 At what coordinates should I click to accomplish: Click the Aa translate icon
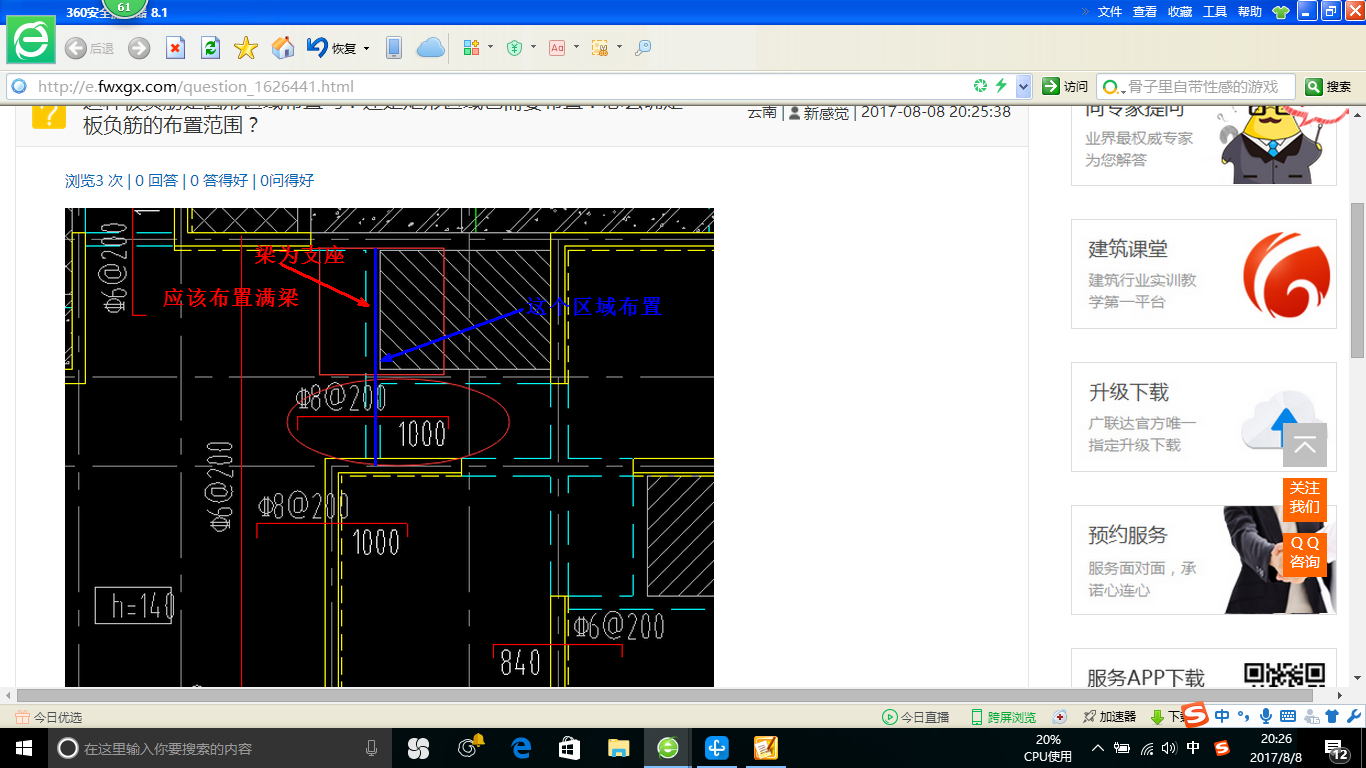click(557, 48)
